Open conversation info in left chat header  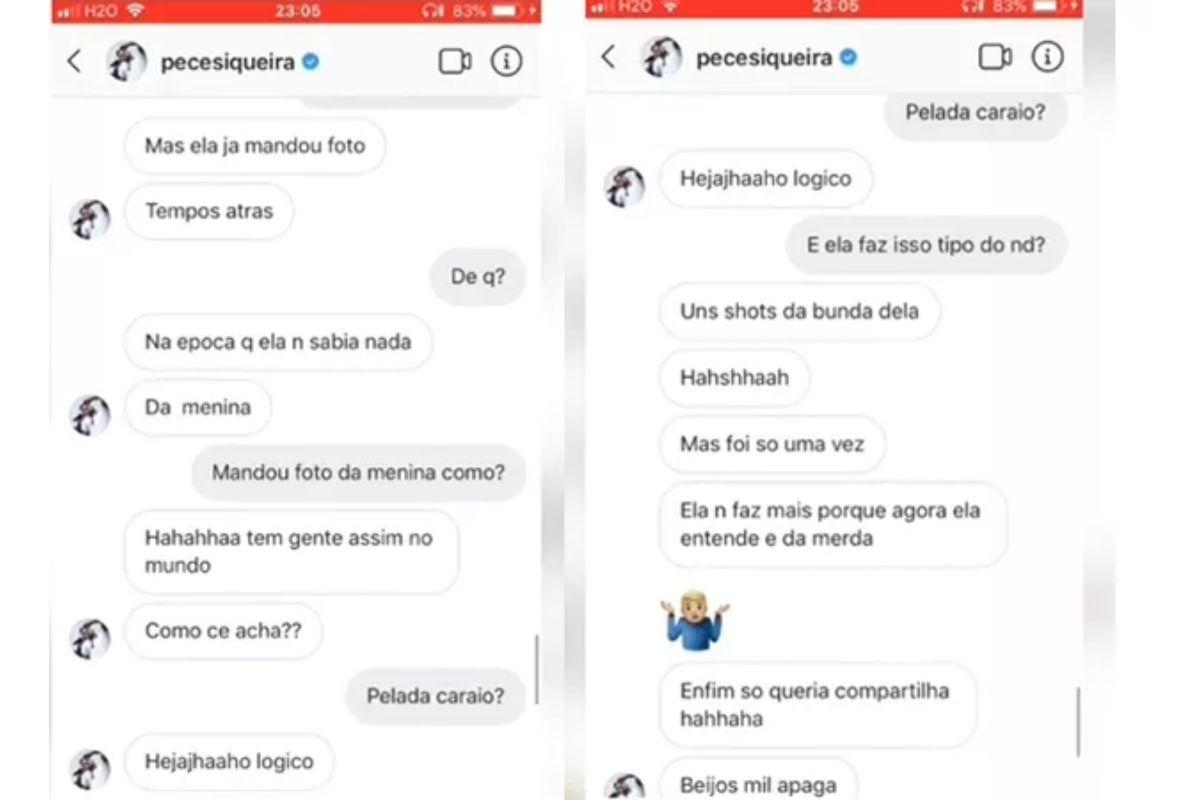[x=506, y=62]
